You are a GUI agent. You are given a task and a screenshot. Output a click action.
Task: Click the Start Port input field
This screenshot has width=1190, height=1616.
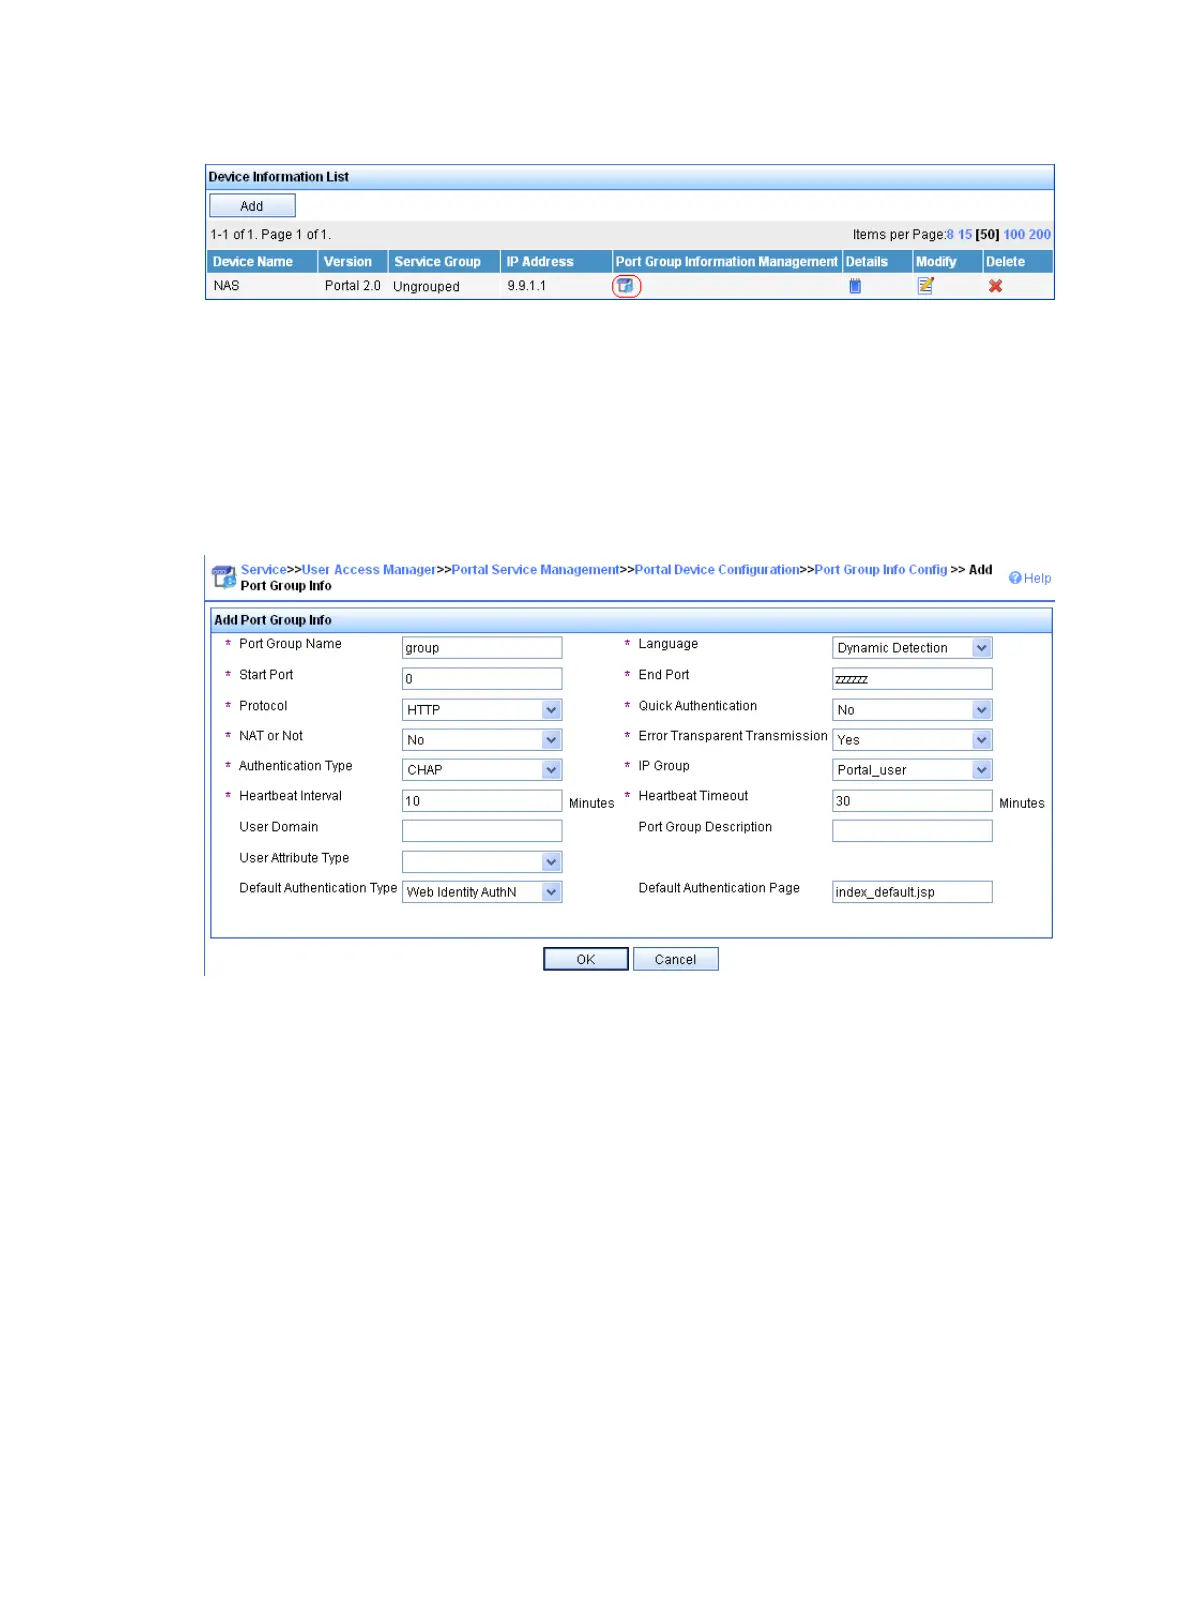(482, 679)
